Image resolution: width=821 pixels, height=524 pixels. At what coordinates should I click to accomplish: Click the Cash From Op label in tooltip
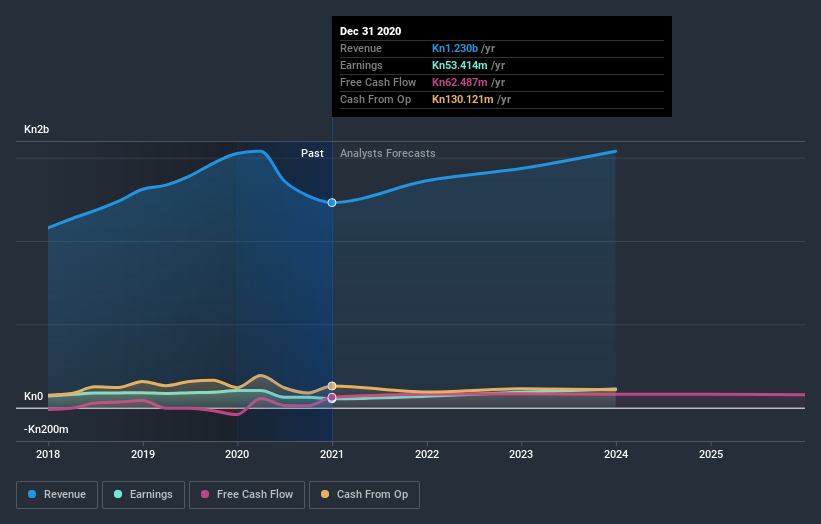tap(375, 99)
